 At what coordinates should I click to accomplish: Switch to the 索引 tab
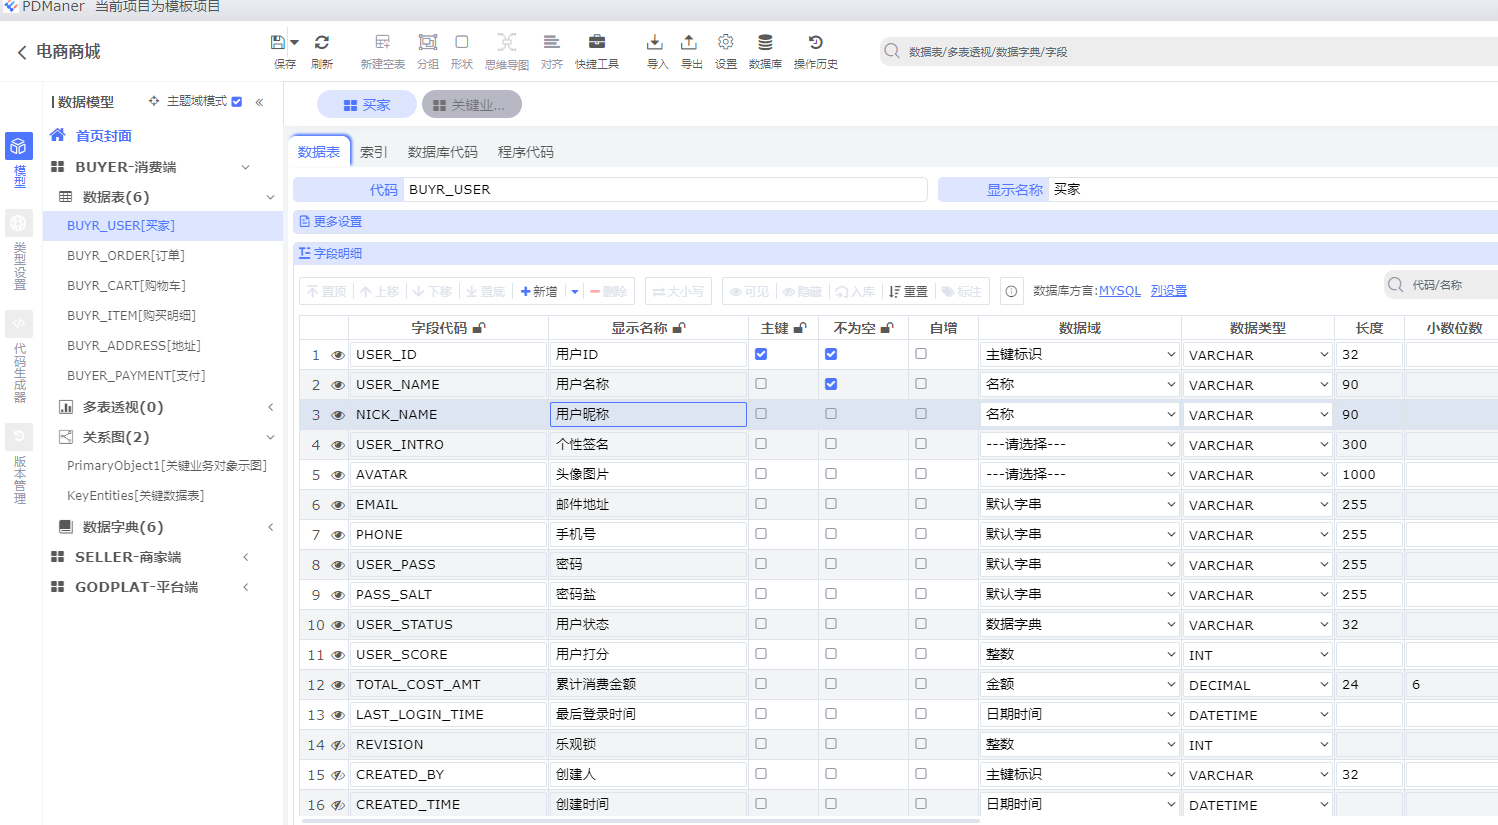click(373, 152)
